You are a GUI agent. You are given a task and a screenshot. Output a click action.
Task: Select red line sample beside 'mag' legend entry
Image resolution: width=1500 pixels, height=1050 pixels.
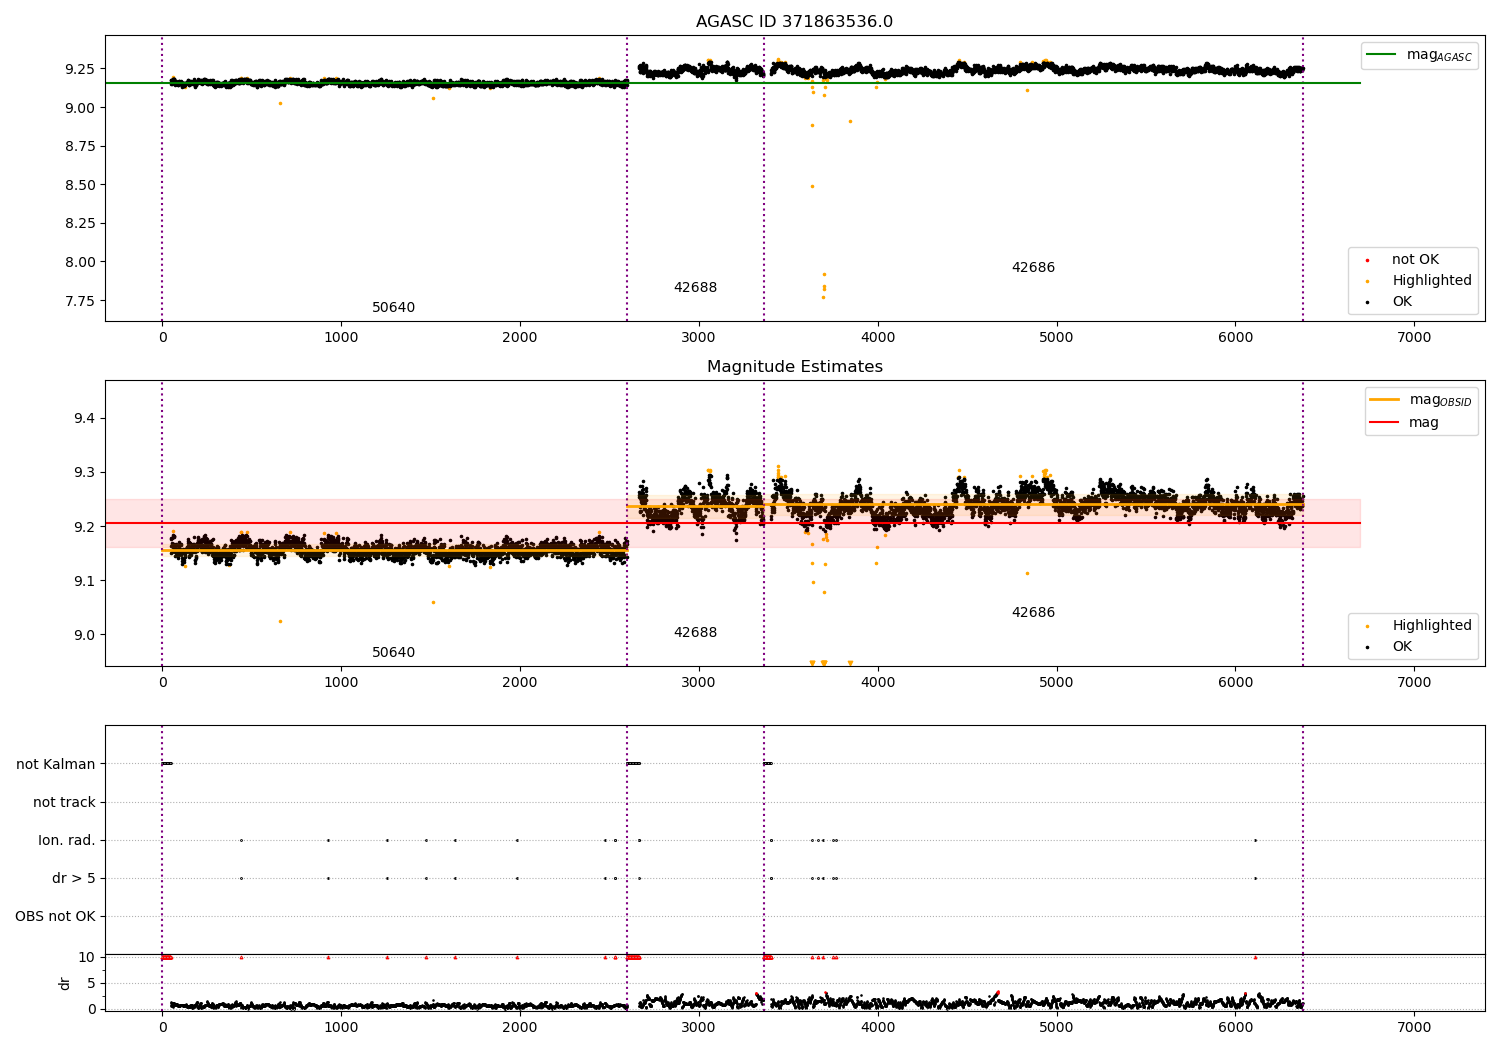point(1384,423)
